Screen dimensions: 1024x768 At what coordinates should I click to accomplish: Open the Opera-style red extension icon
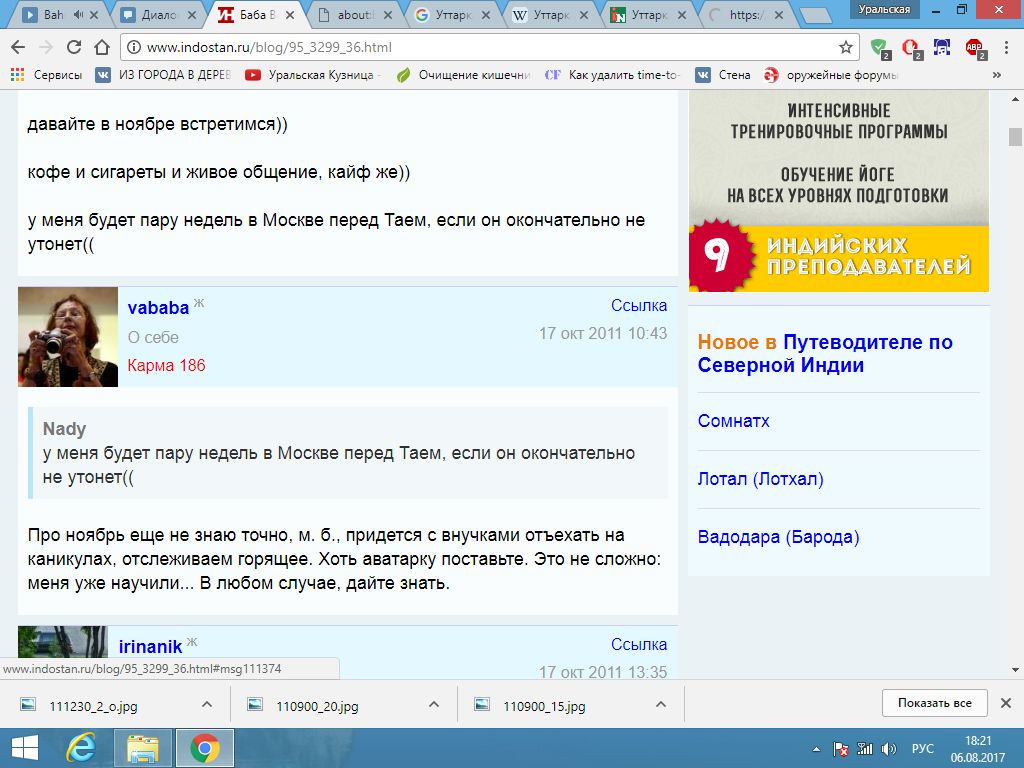pyautogui.click(x=910, y=47)
